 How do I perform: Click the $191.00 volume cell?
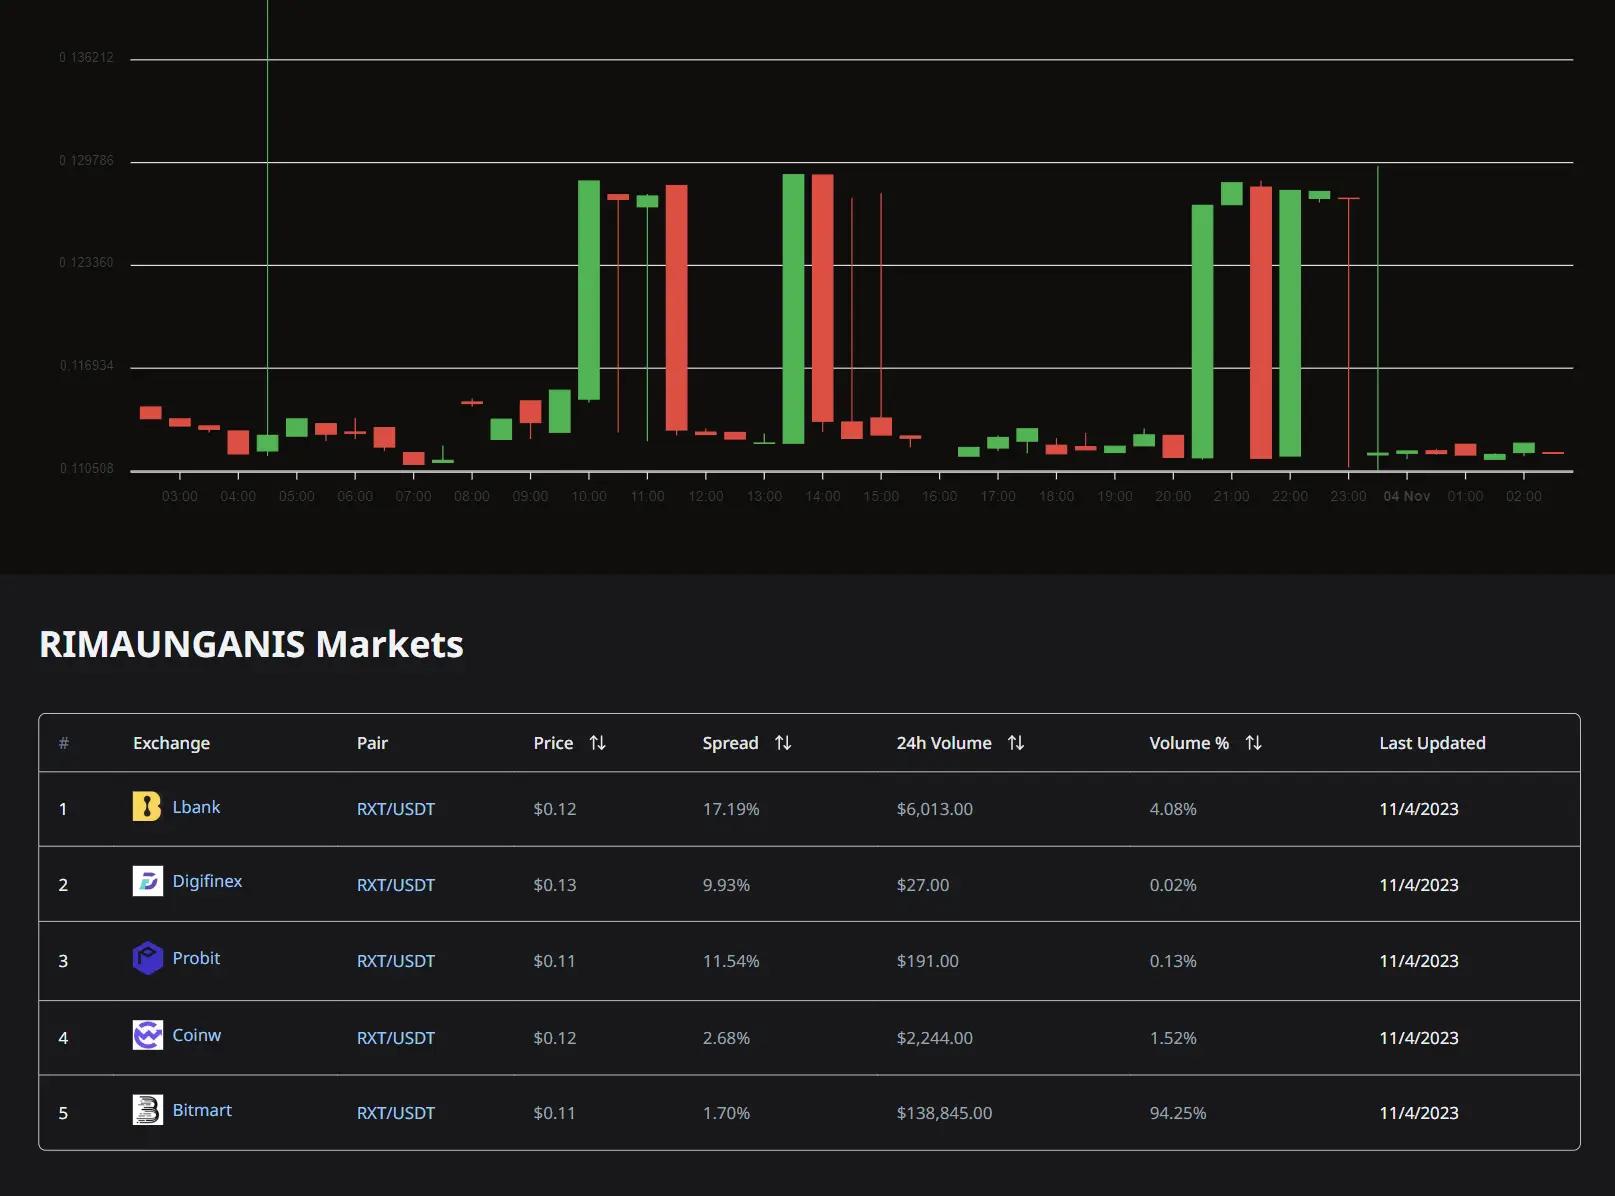coord(927,961)
